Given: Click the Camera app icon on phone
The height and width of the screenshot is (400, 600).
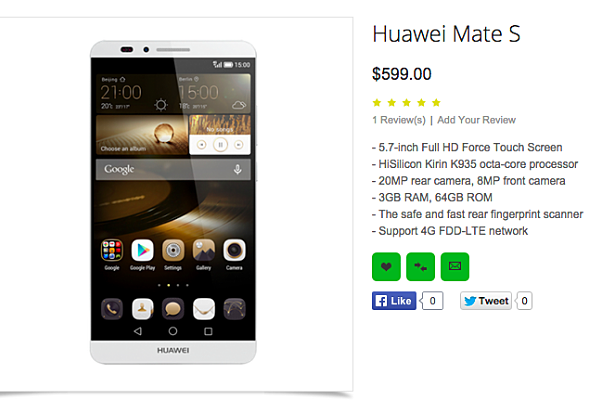Looking at the screenshot, I should pos(234,250).
